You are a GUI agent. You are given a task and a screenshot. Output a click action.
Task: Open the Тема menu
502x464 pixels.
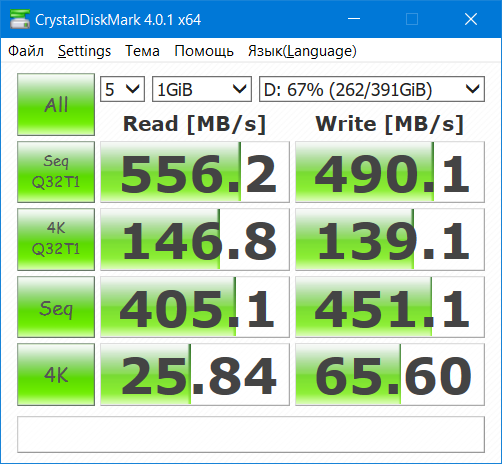click(142, 51)
